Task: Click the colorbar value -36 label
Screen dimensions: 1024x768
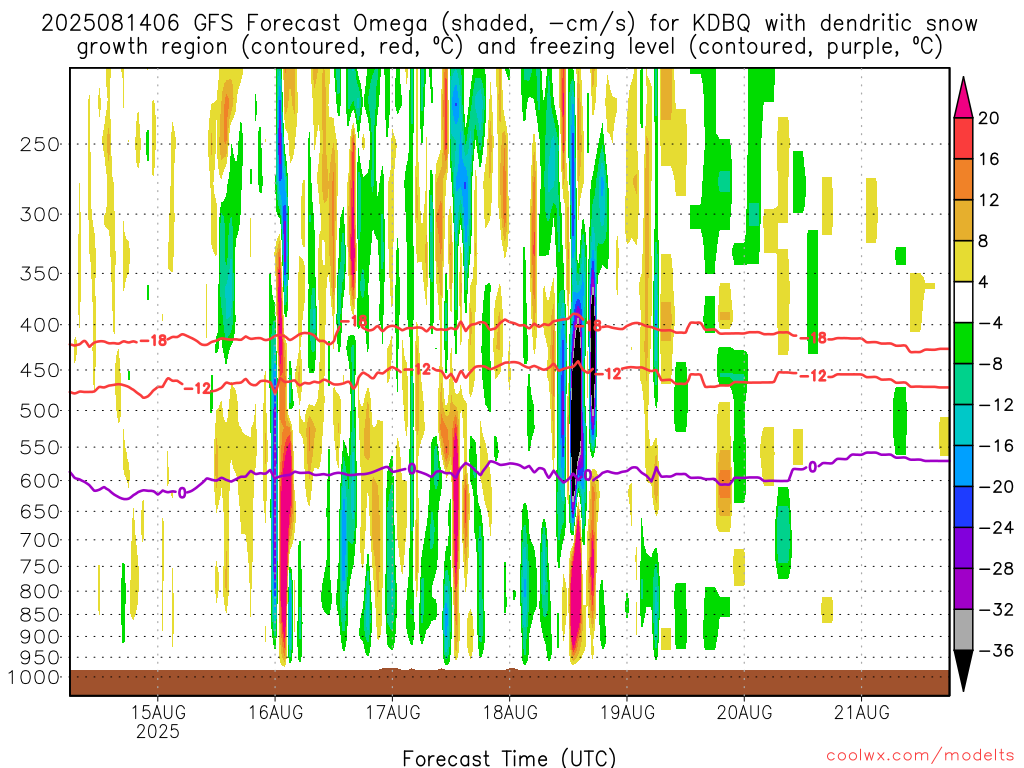Action: click(x=996, y=650)
